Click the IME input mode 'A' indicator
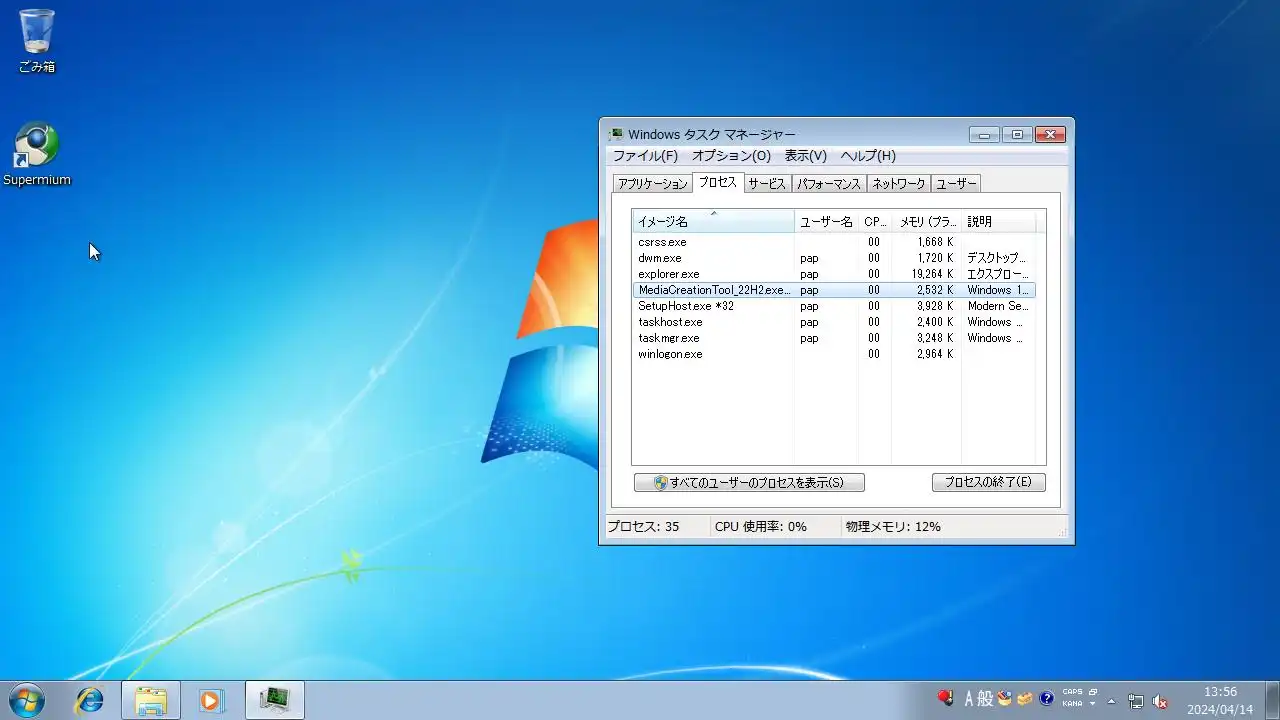 (968, 699)
